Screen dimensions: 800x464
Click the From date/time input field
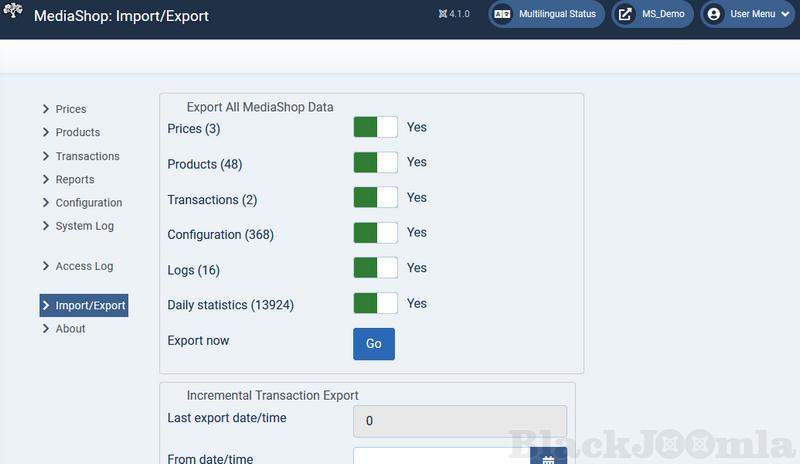click(x=441, y=457)
